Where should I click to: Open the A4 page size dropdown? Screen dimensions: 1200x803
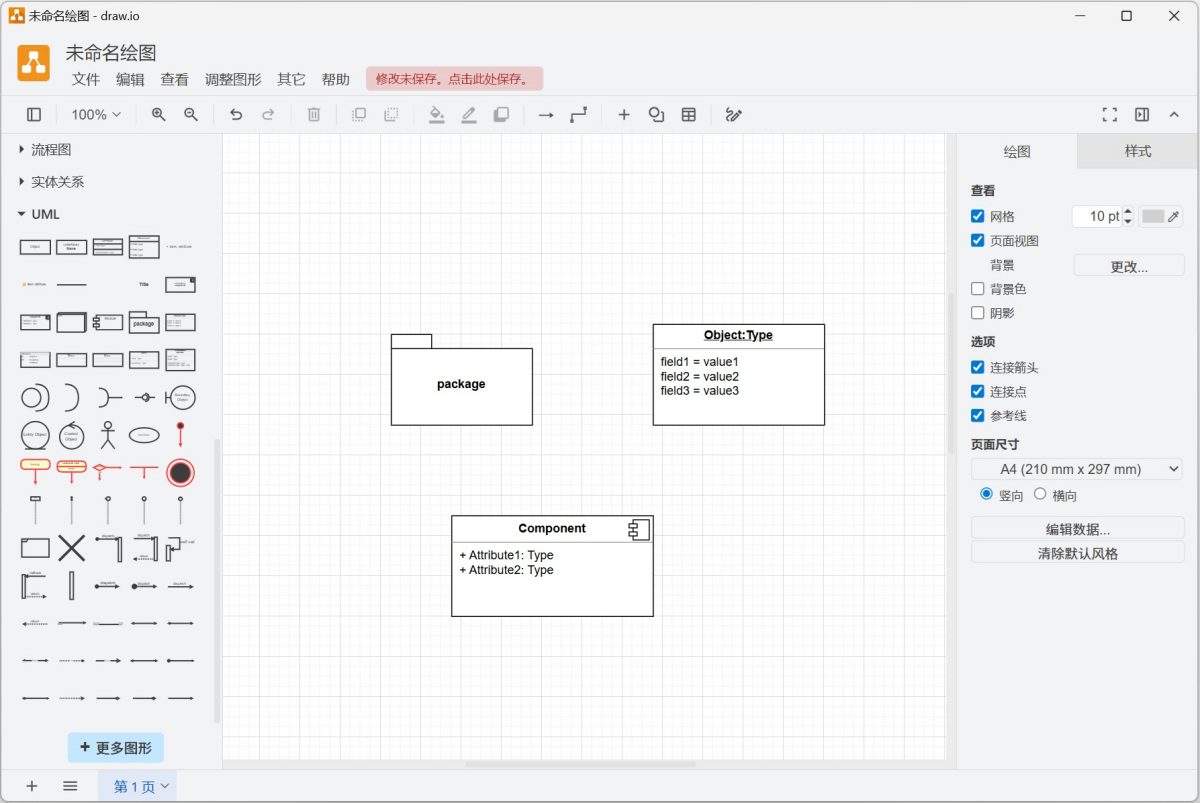click(1077, 468)
